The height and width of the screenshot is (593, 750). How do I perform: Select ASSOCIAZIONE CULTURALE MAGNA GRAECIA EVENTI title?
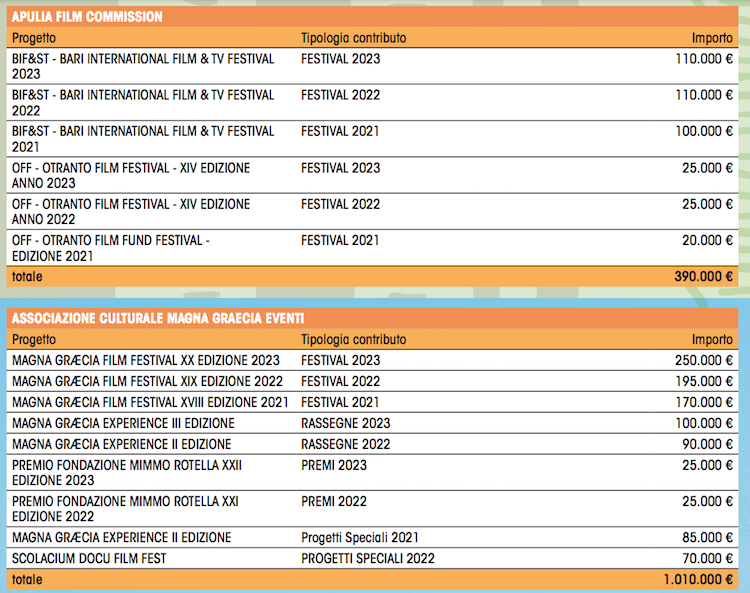pyautogui.click(x=157, y=318)
